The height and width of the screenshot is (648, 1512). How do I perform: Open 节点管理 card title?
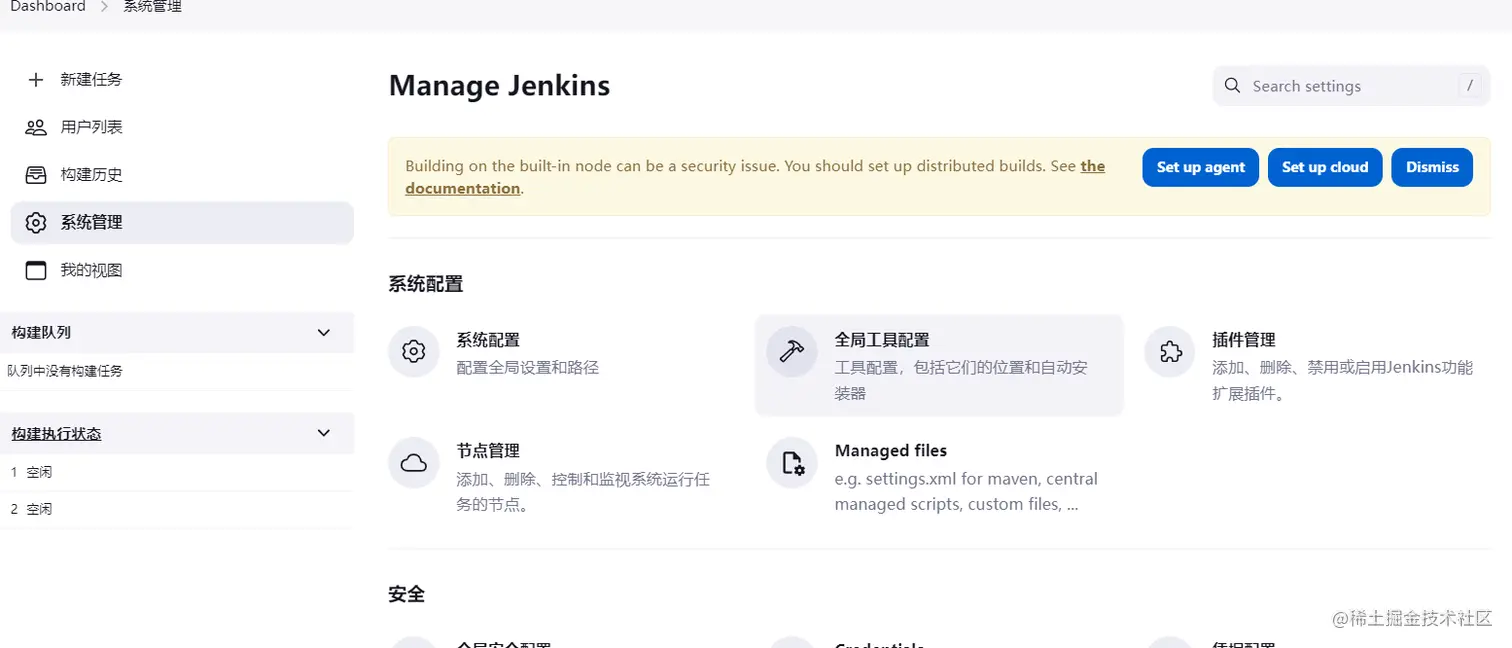[x=488, y=451]
